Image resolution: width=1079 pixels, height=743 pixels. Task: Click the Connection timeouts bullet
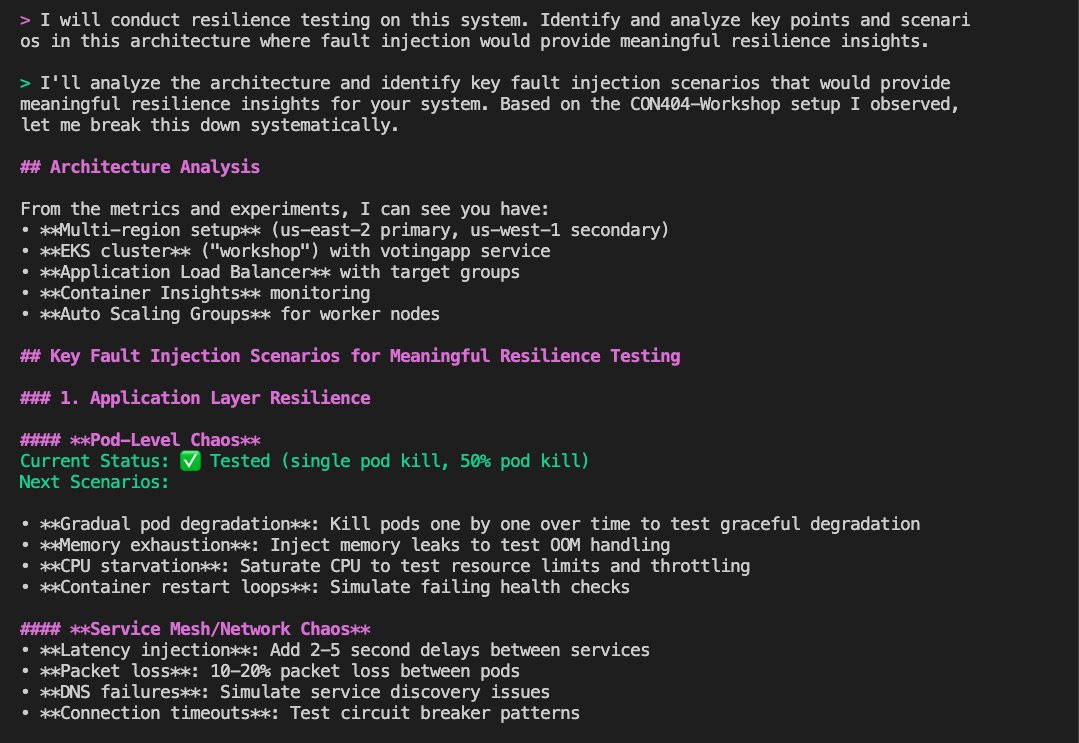(x=300, y=713)
